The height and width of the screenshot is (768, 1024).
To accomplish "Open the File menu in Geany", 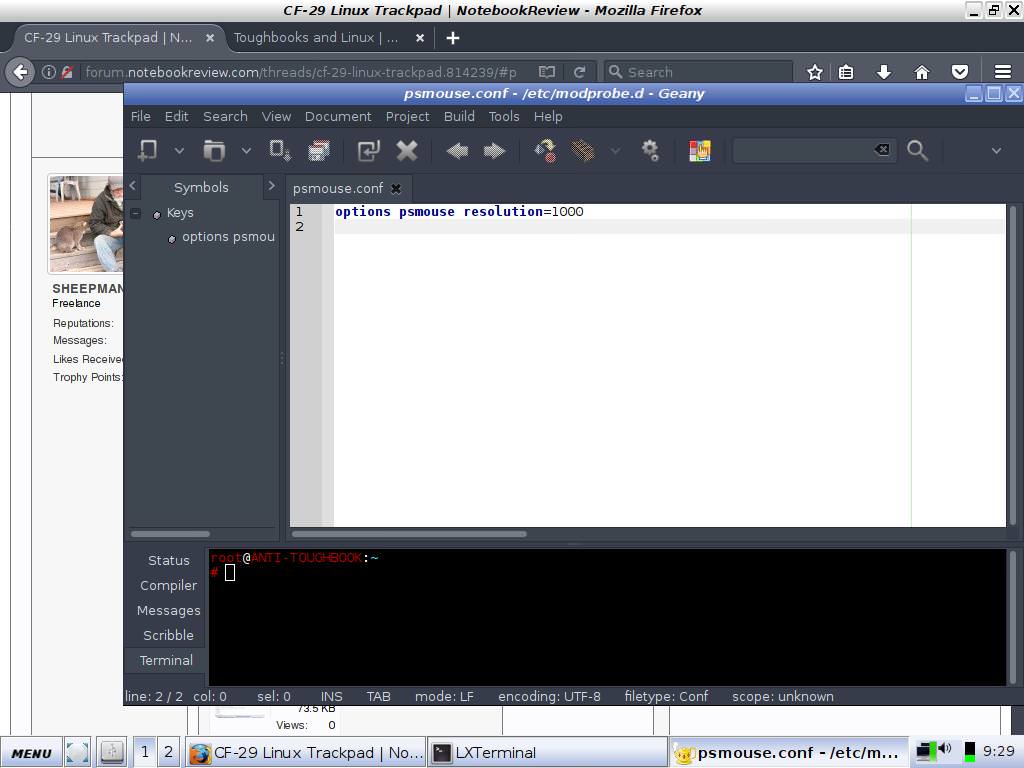I will click(140, 116).
